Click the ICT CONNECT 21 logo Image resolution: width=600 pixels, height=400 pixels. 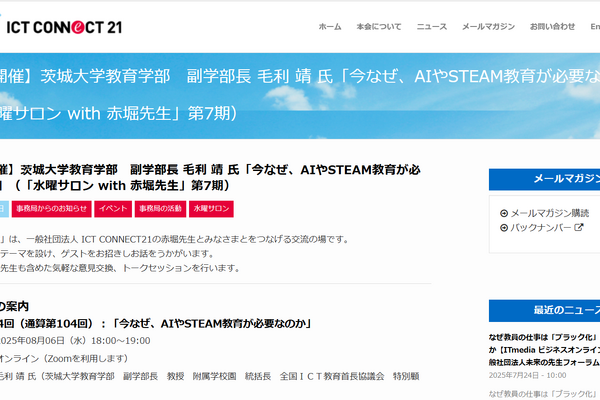(x=63, y=27)
